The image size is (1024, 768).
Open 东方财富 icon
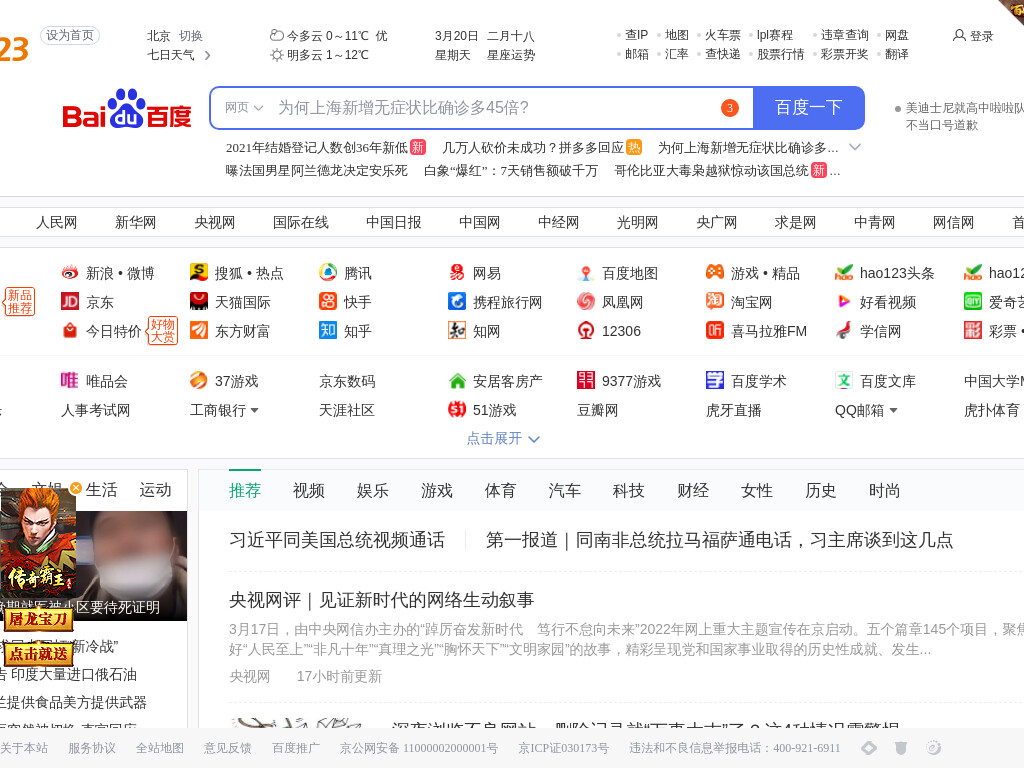click(x=199, y=330)
